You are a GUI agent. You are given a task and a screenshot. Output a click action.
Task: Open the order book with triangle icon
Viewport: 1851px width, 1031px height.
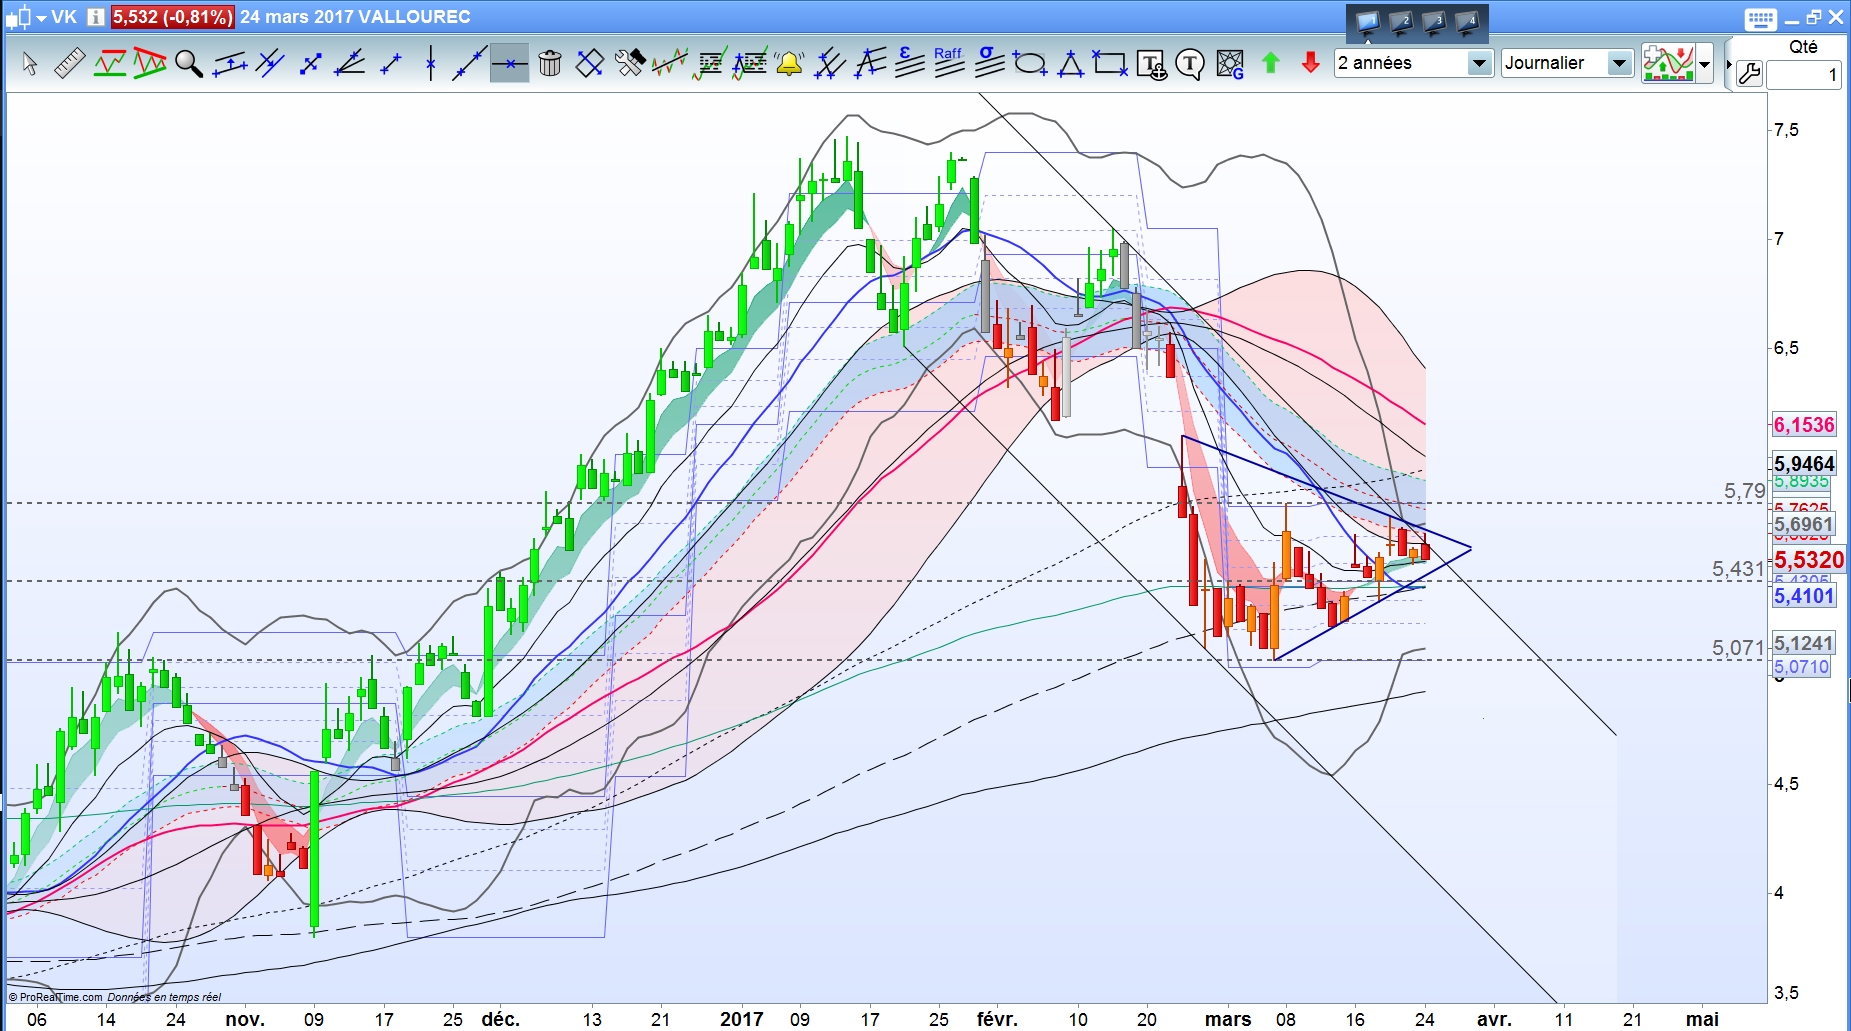[750, 64]
